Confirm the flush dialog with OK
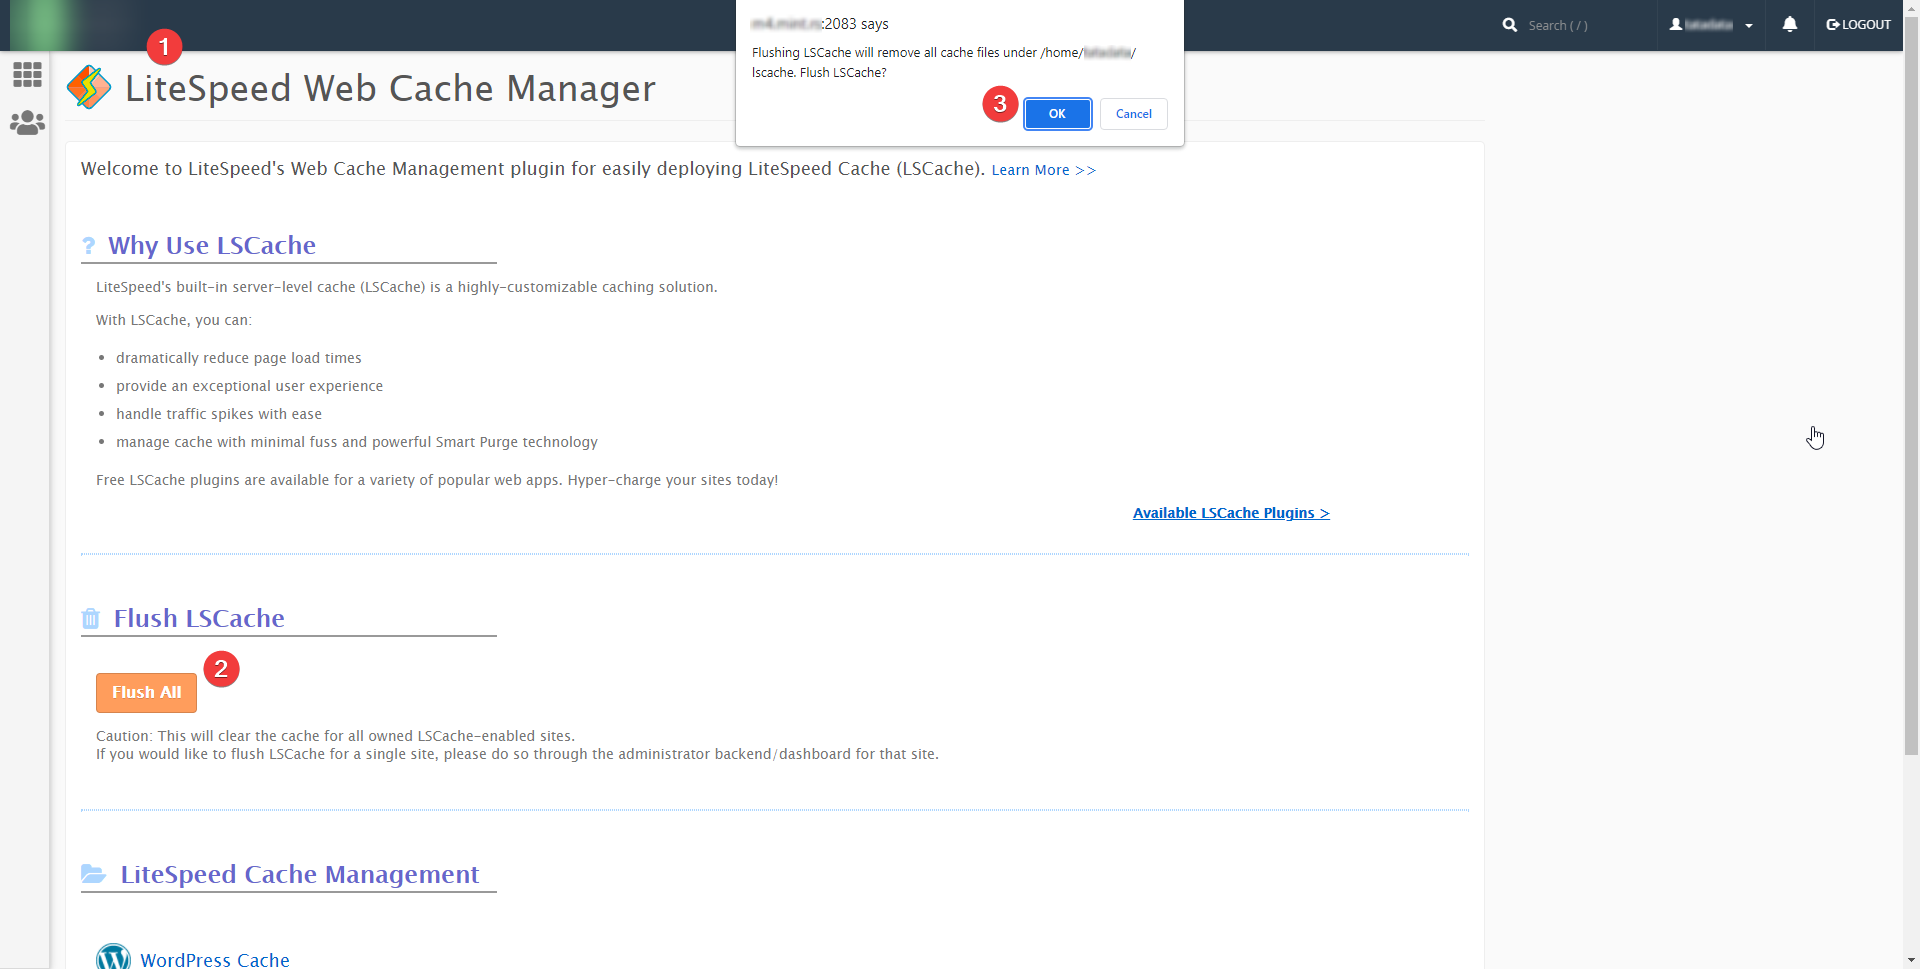 [x=1057, y=114]
